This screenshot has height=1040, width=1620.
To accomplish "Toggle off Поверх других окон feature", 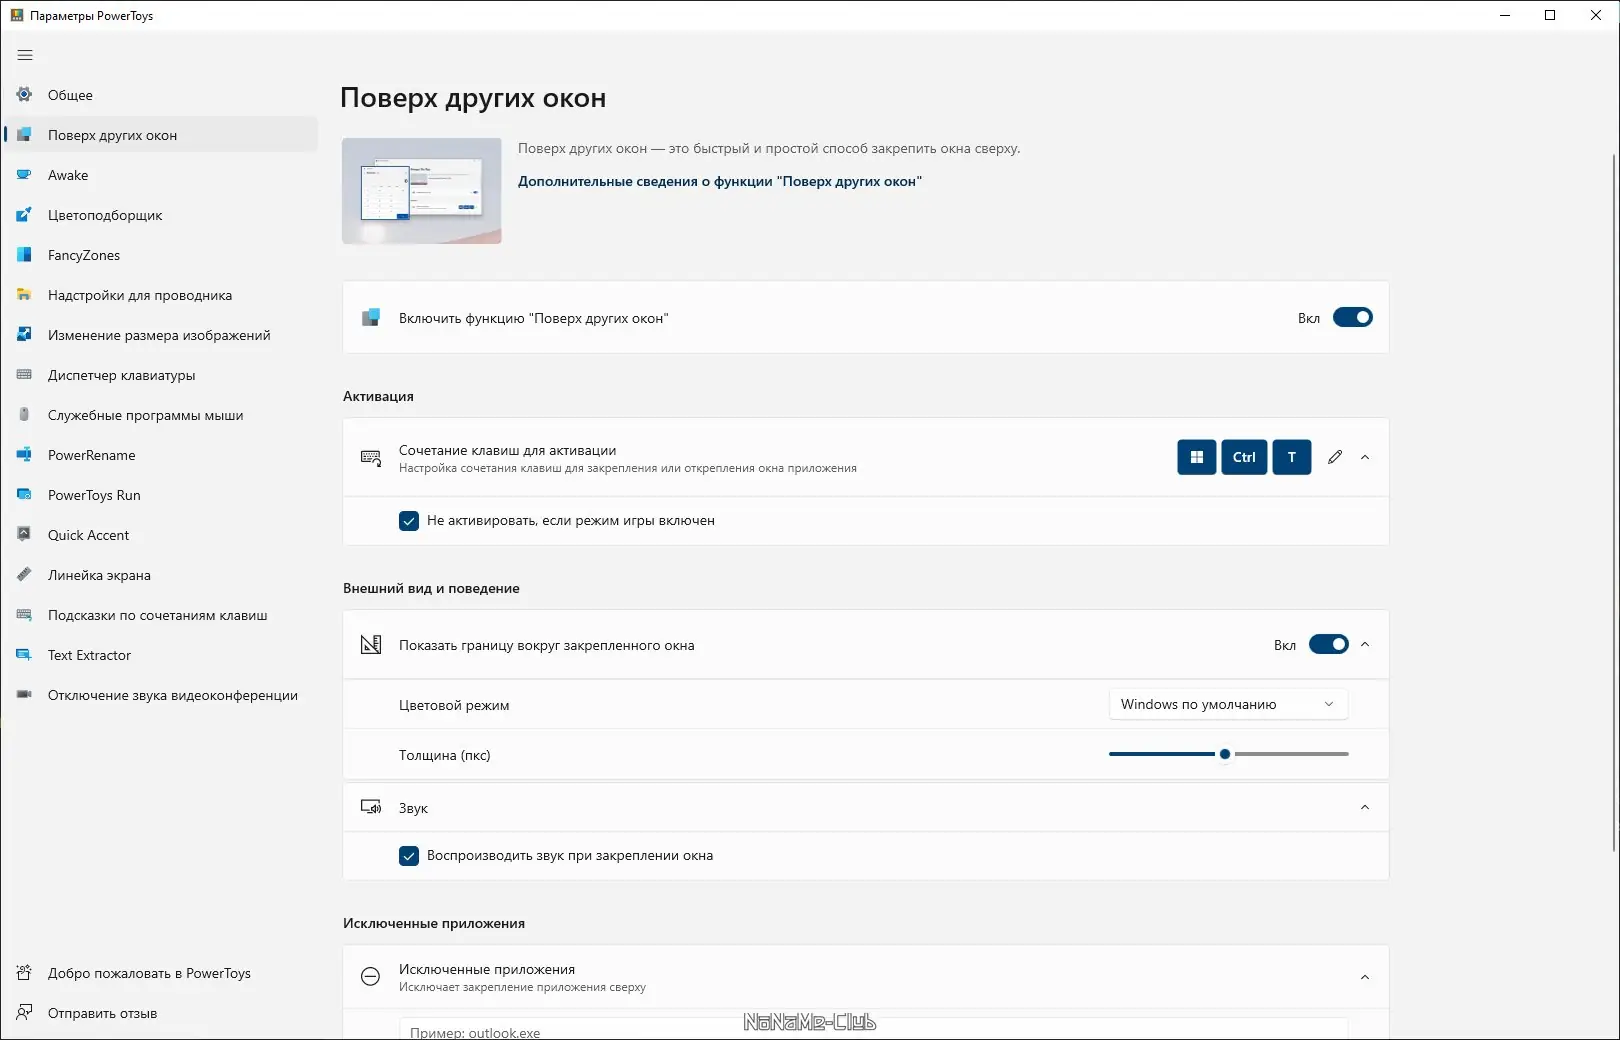I will 1353,317.
